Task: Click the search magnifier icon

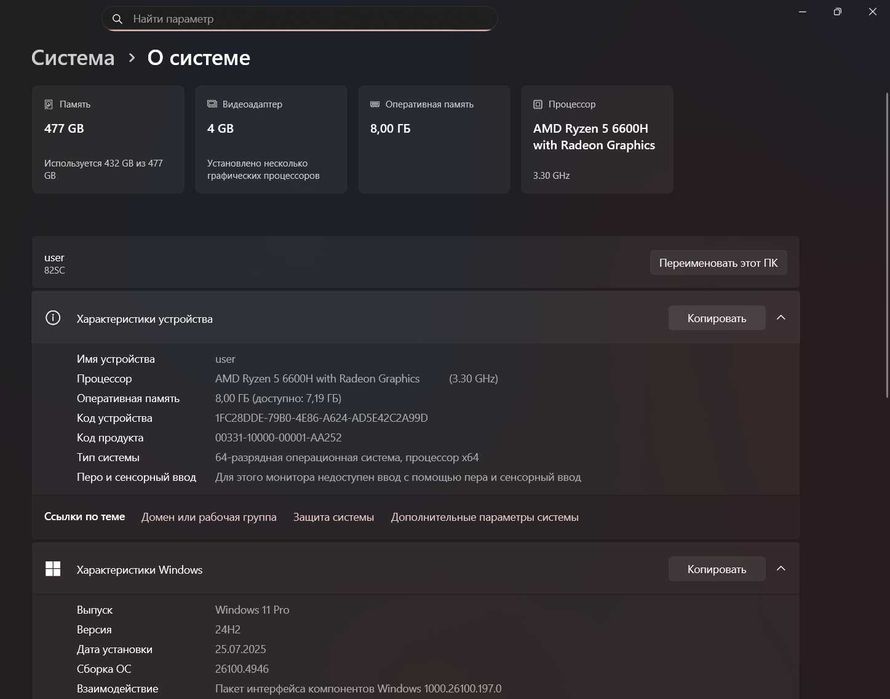Action: click(117, 19)
